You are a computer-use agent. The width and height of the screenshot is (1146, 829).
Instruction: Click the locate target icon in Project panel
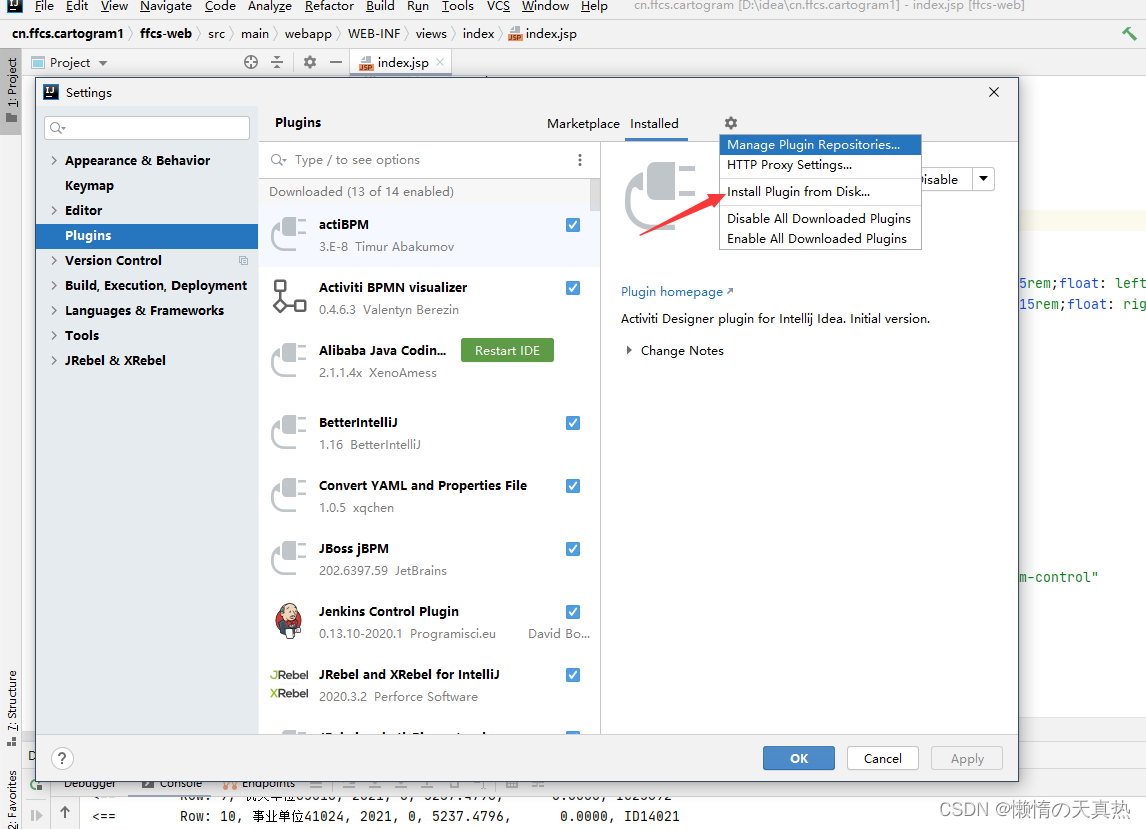(251, 62)
